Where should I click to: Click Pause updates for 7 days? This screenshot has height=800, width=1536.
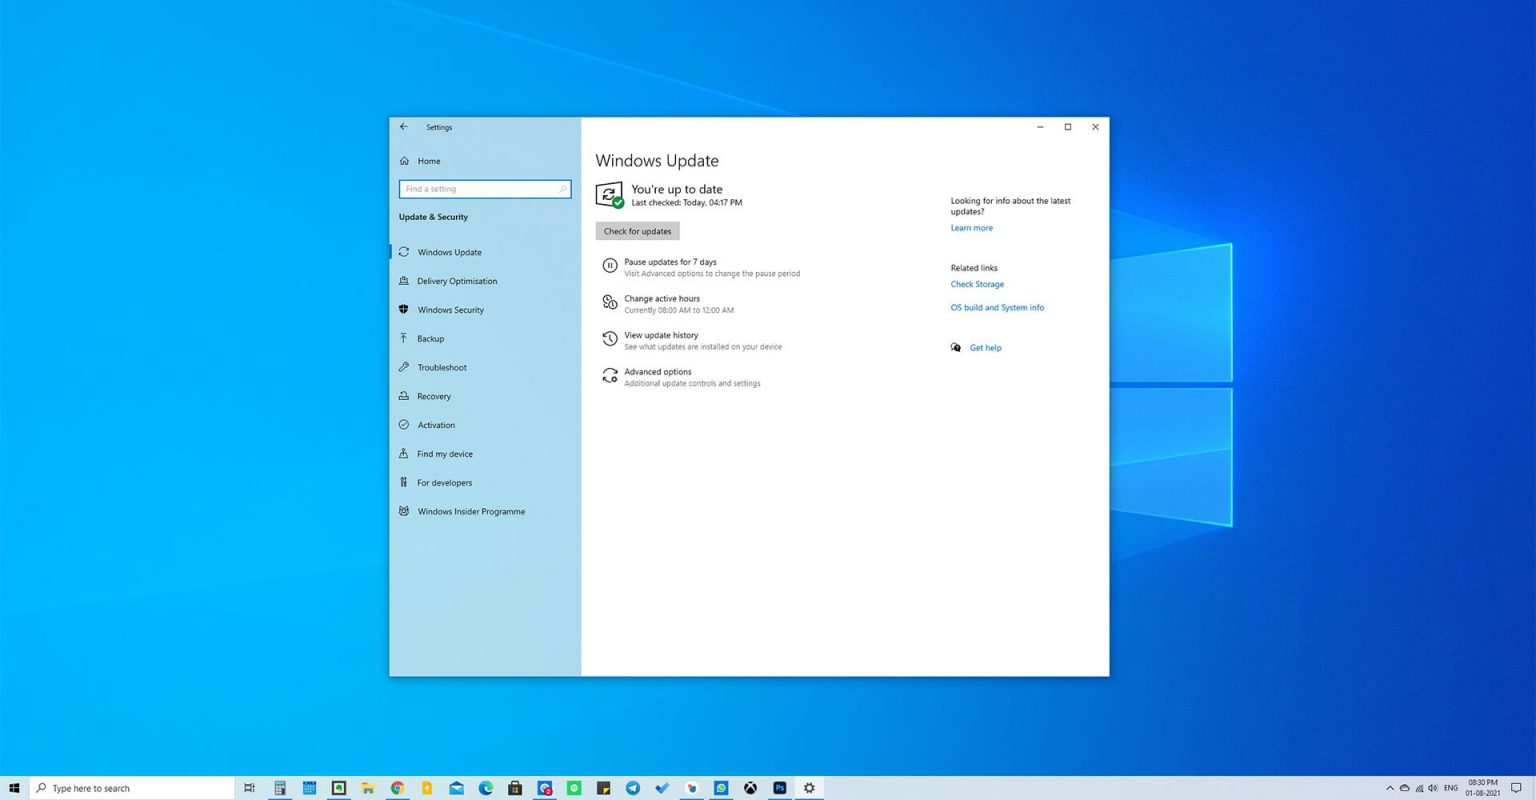tap(670, 262)
